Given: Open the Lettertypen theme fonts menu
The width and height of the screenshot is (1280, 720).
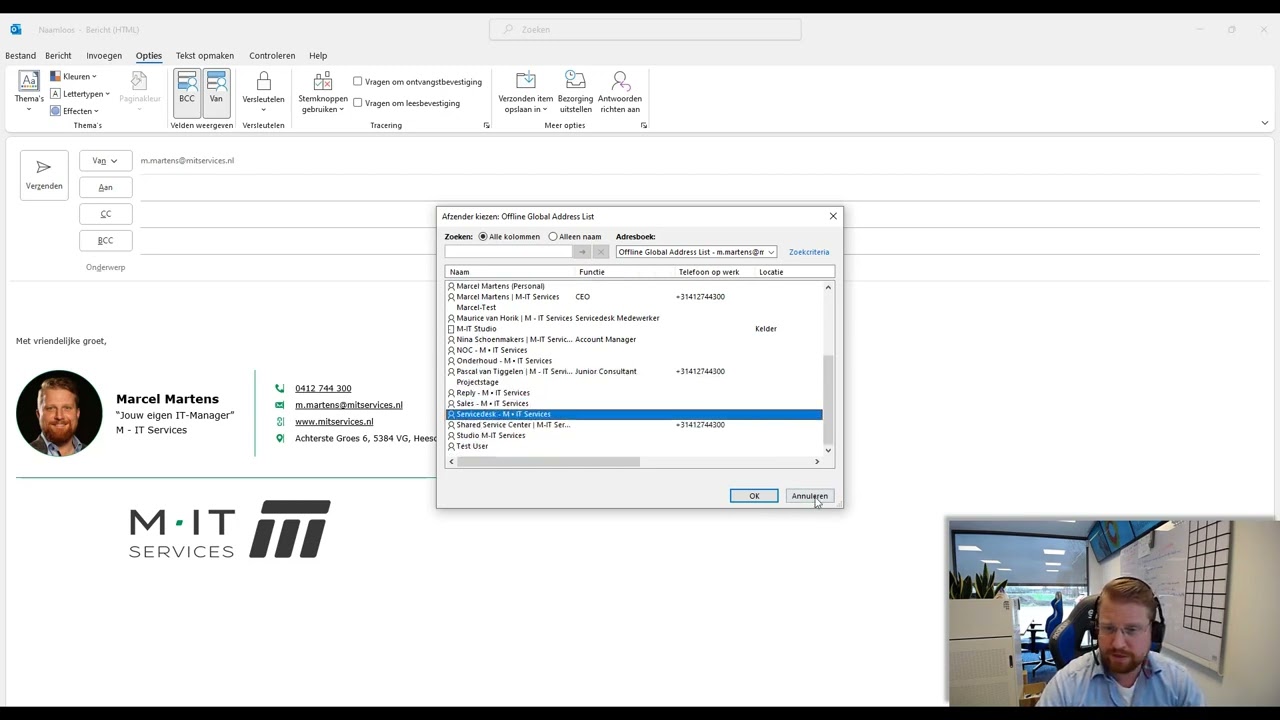Looking at the screenshot, I should [x=80, y=94].
